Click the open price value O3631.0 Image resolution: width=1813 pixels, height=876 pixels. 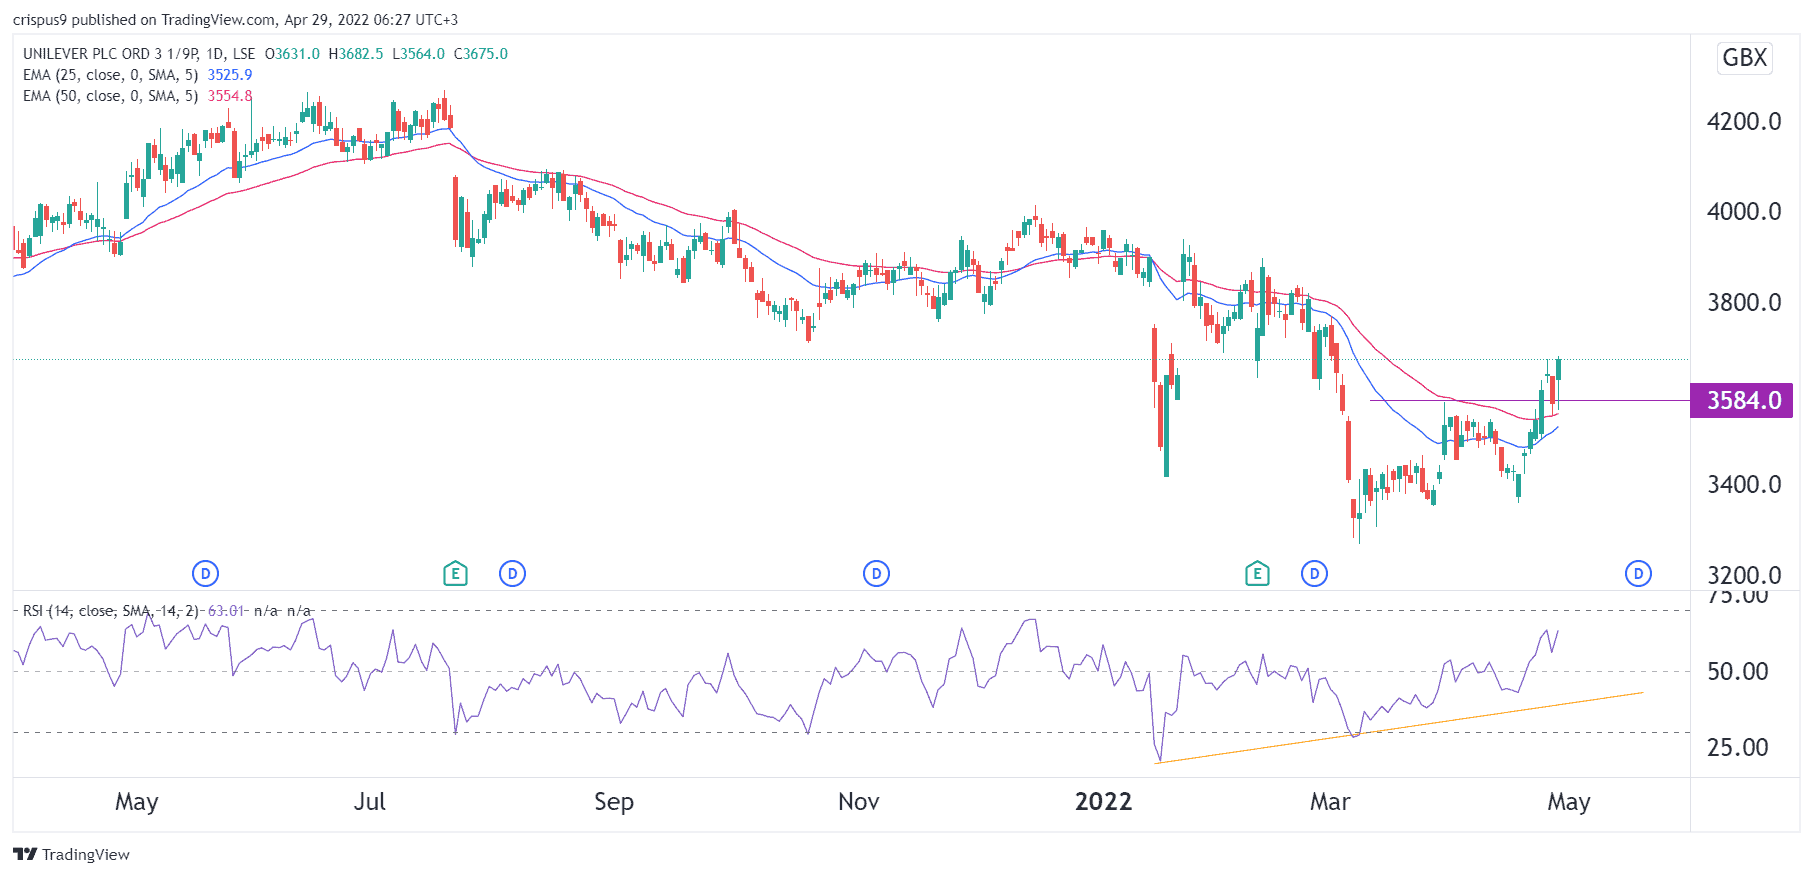tap(292, 54)
